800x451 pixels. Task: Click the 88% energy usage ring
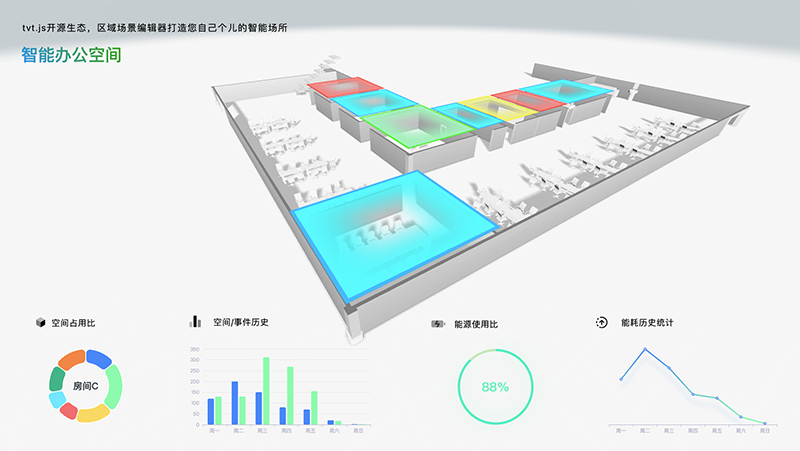point(495,386)
